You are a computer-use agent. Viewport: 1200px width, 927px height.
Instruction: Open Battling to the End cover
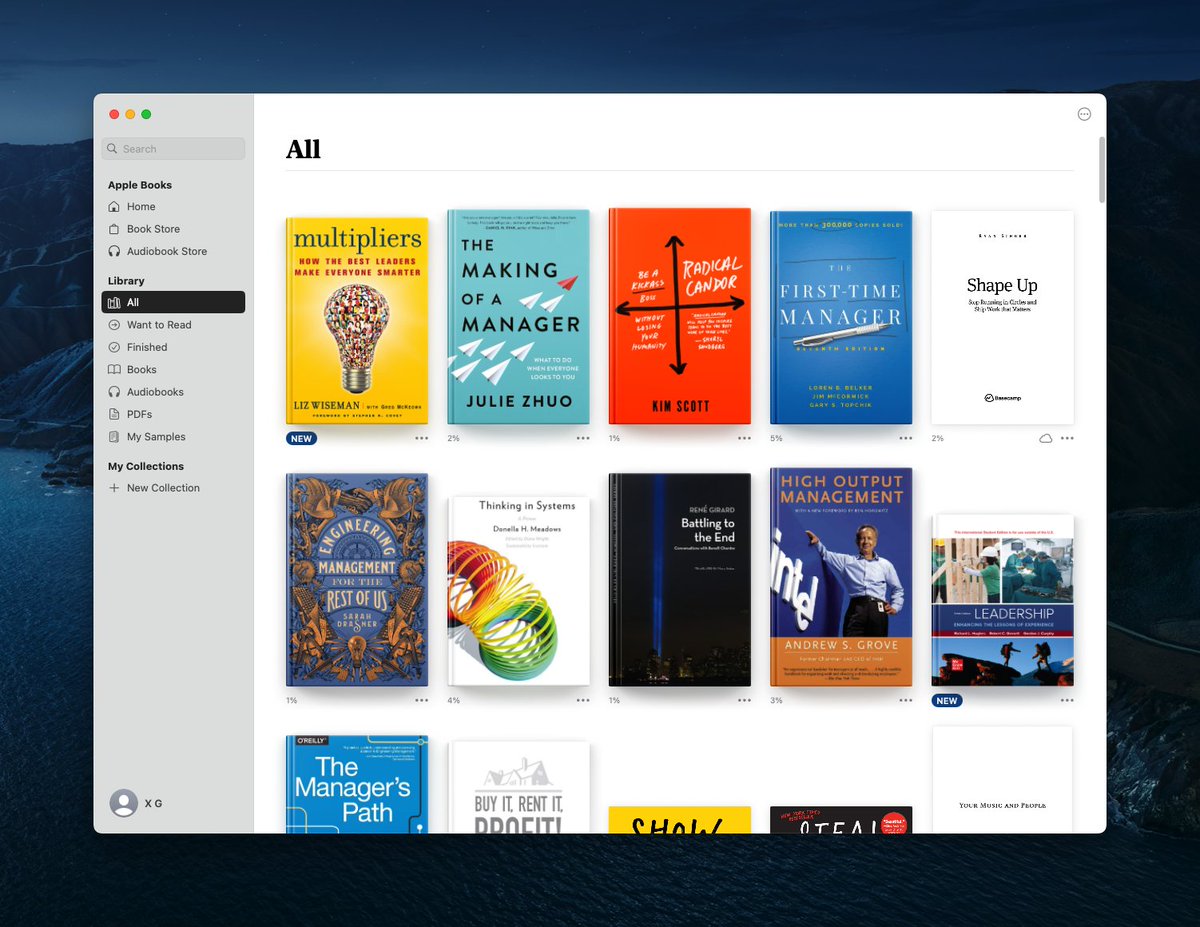679,580
